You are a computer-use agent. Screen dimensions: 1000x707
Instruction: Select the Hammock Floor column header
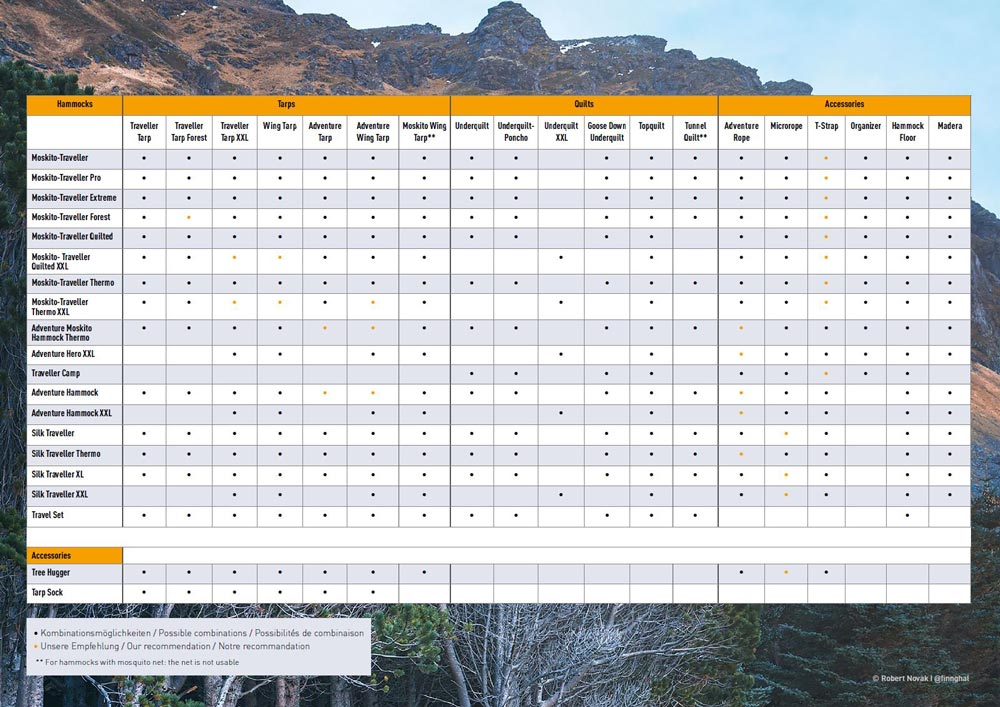(x=907, y=132)
